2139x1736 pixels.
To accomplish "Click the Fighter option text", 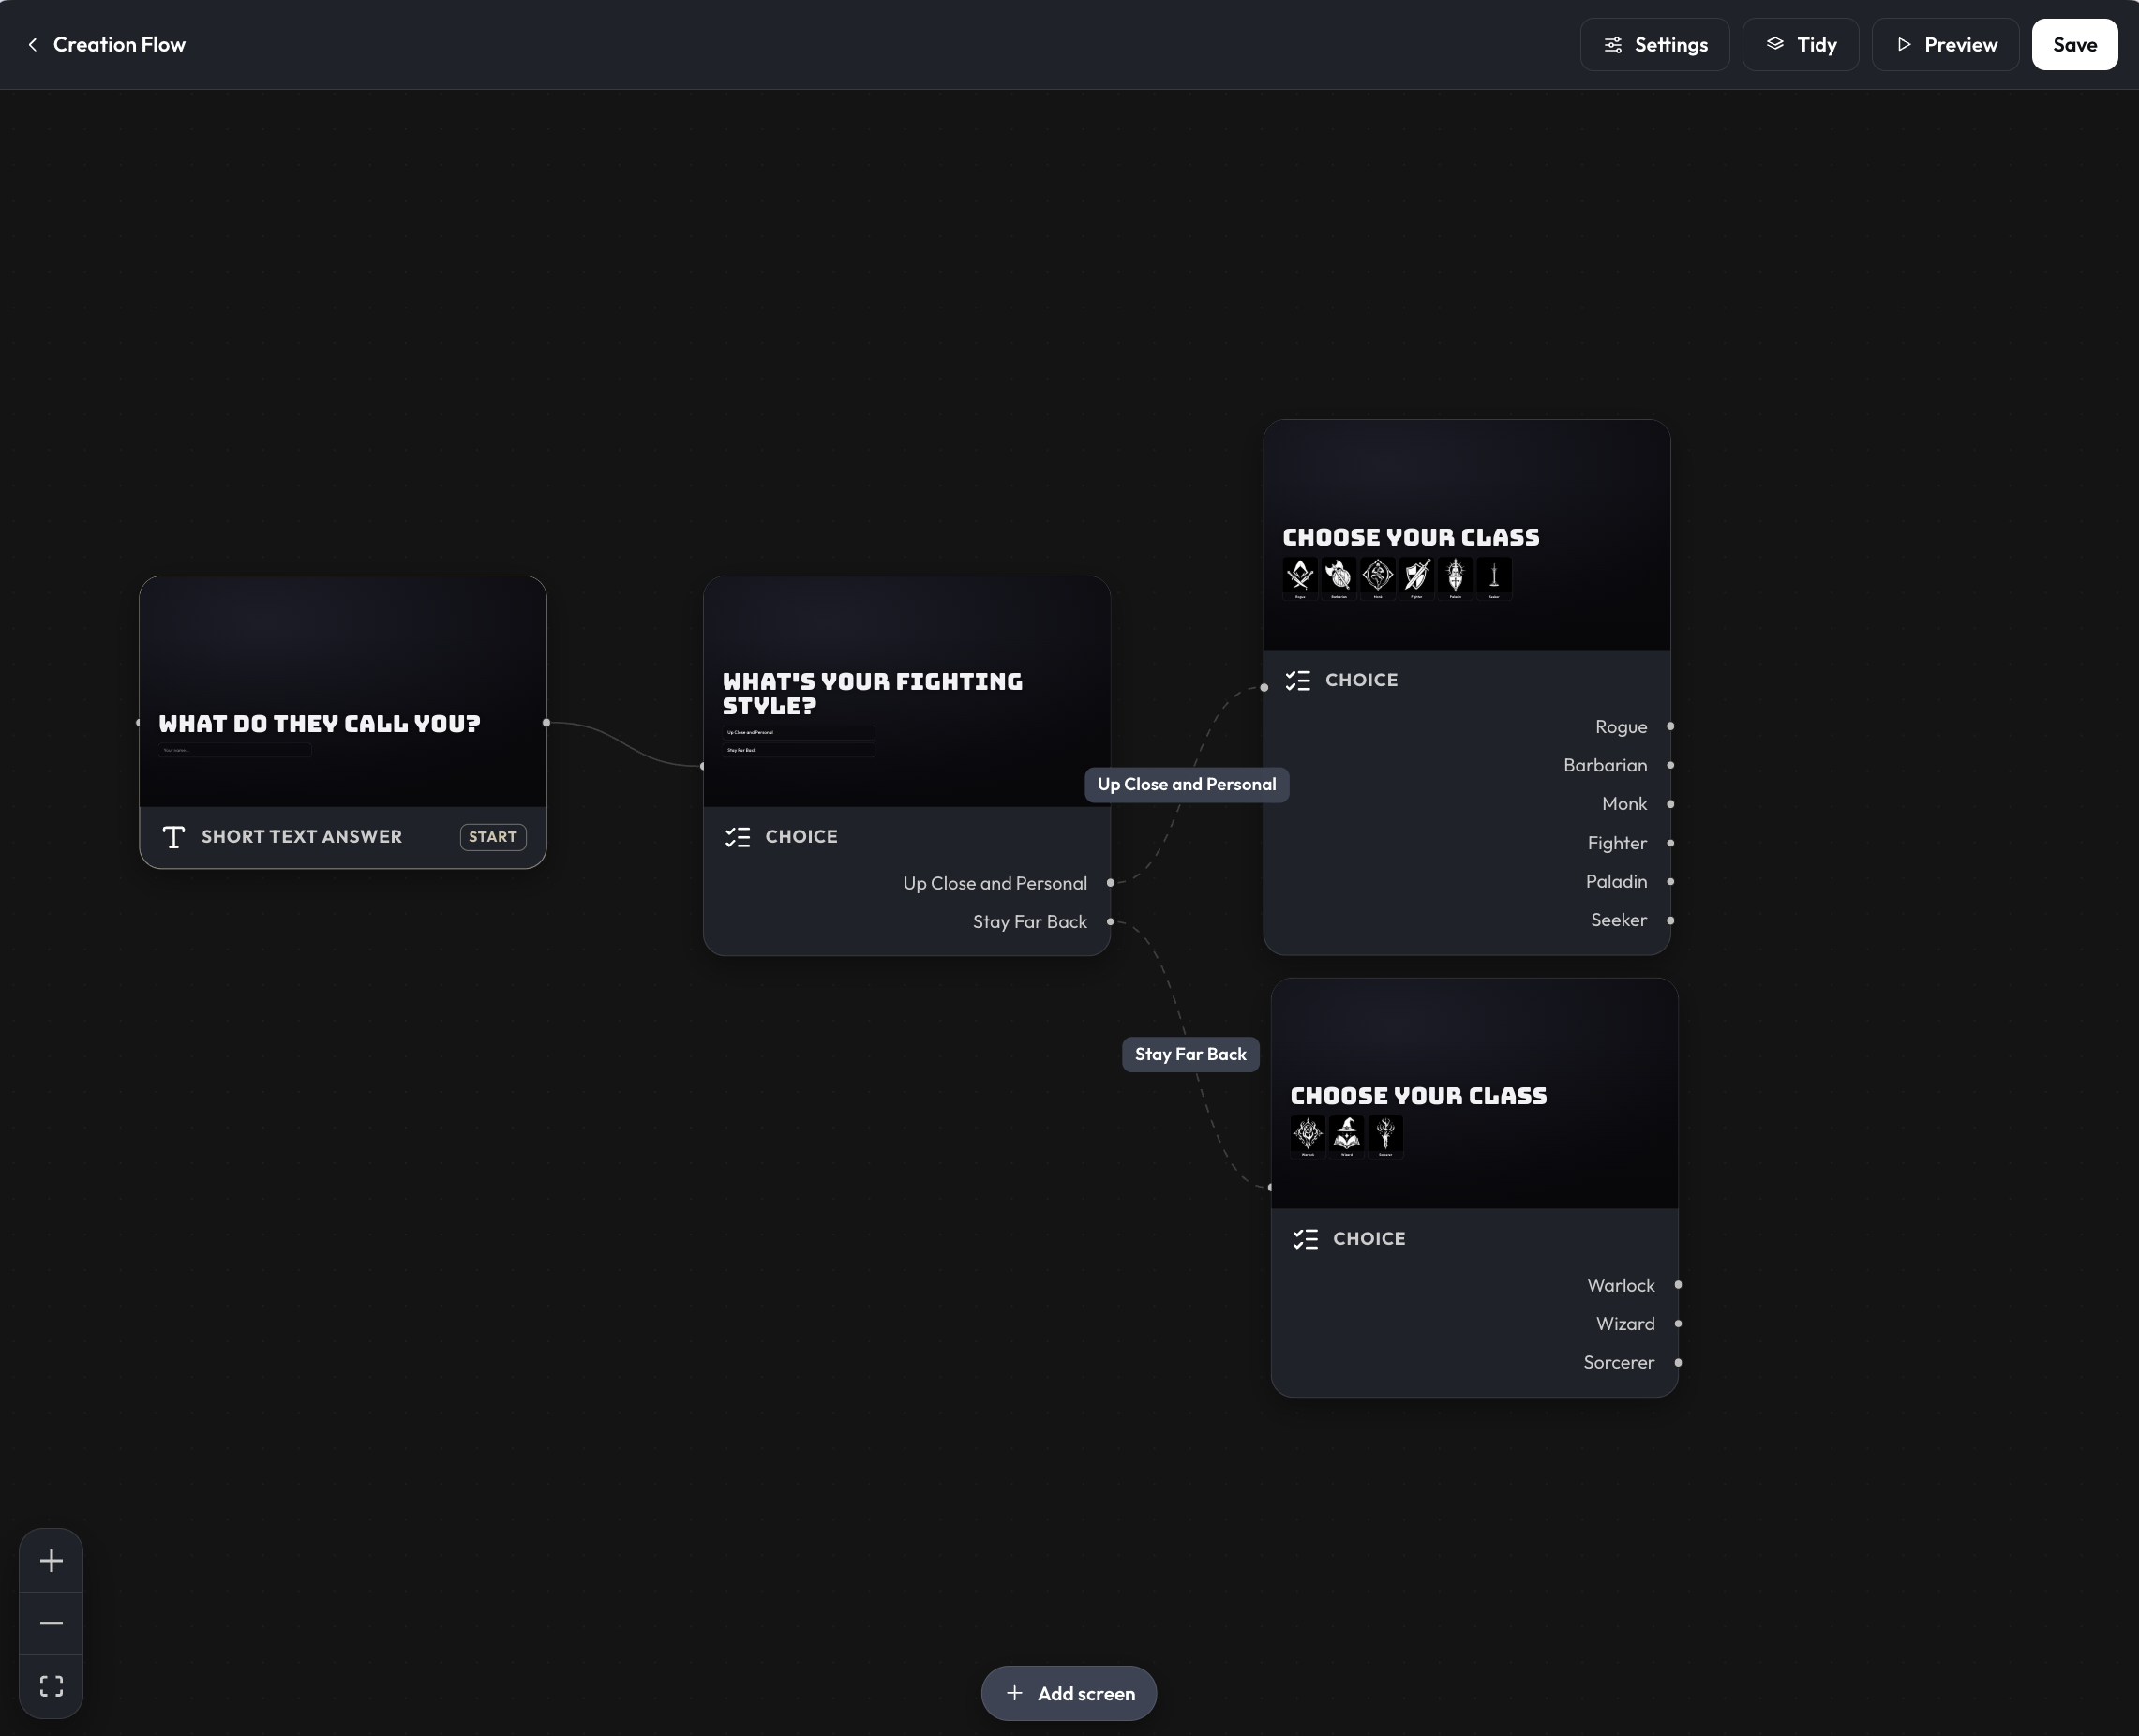I will (x=1617, y=843).
